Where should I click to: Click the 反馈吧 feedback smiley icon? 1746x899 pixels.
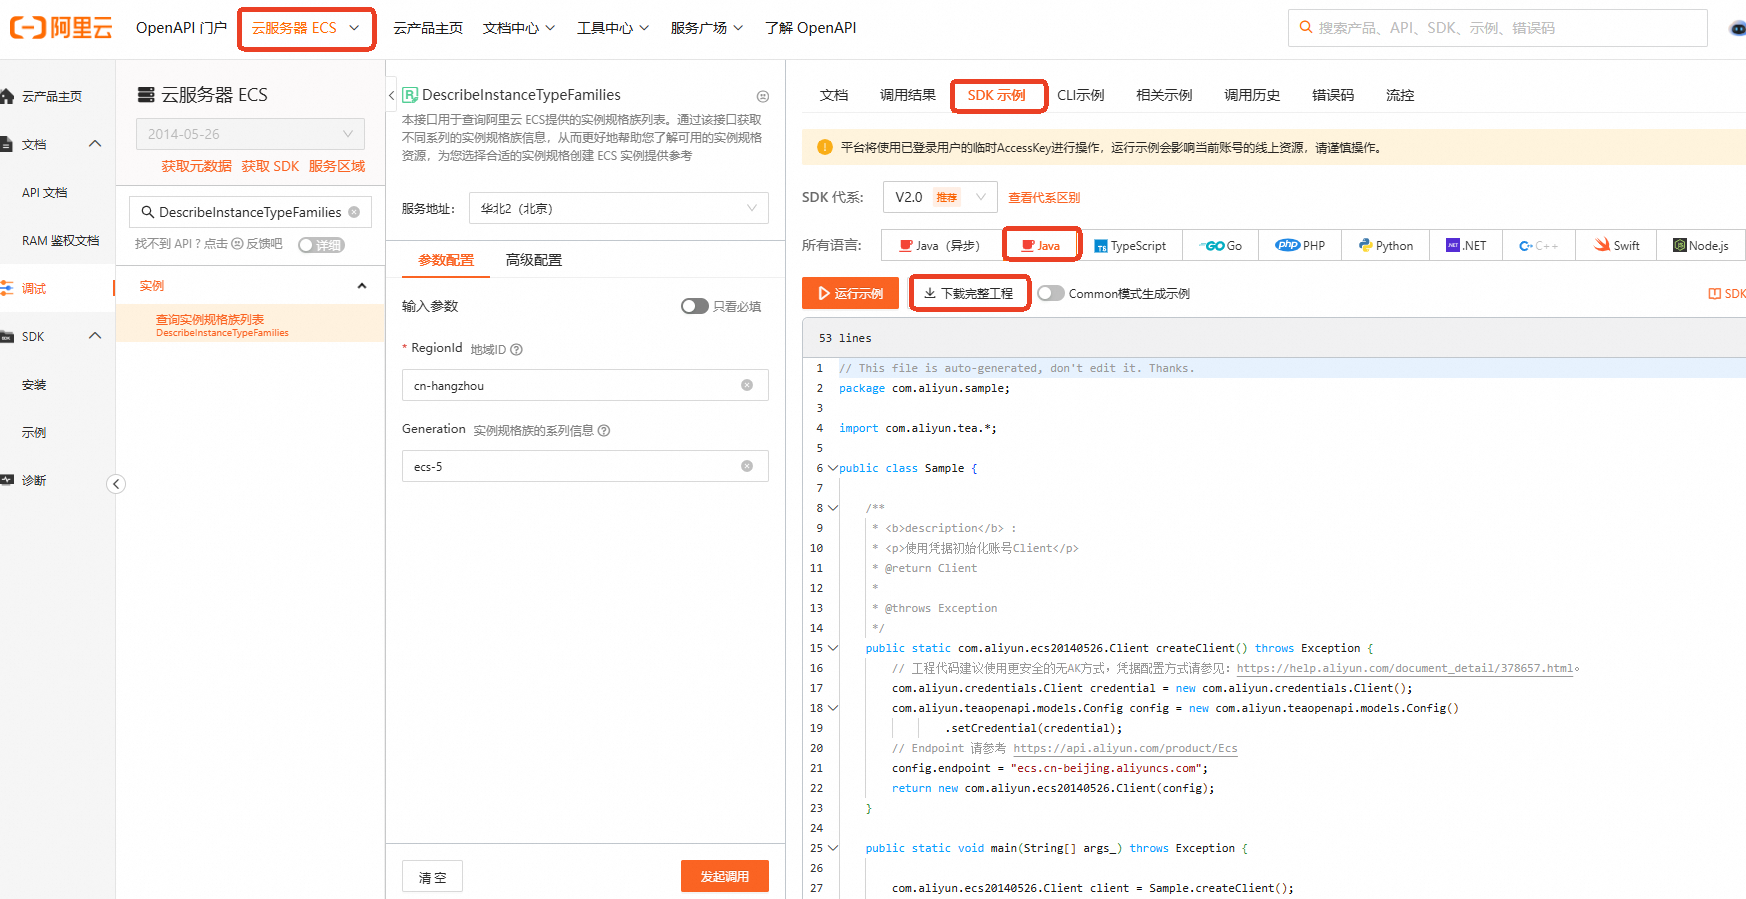coord(237,244)
